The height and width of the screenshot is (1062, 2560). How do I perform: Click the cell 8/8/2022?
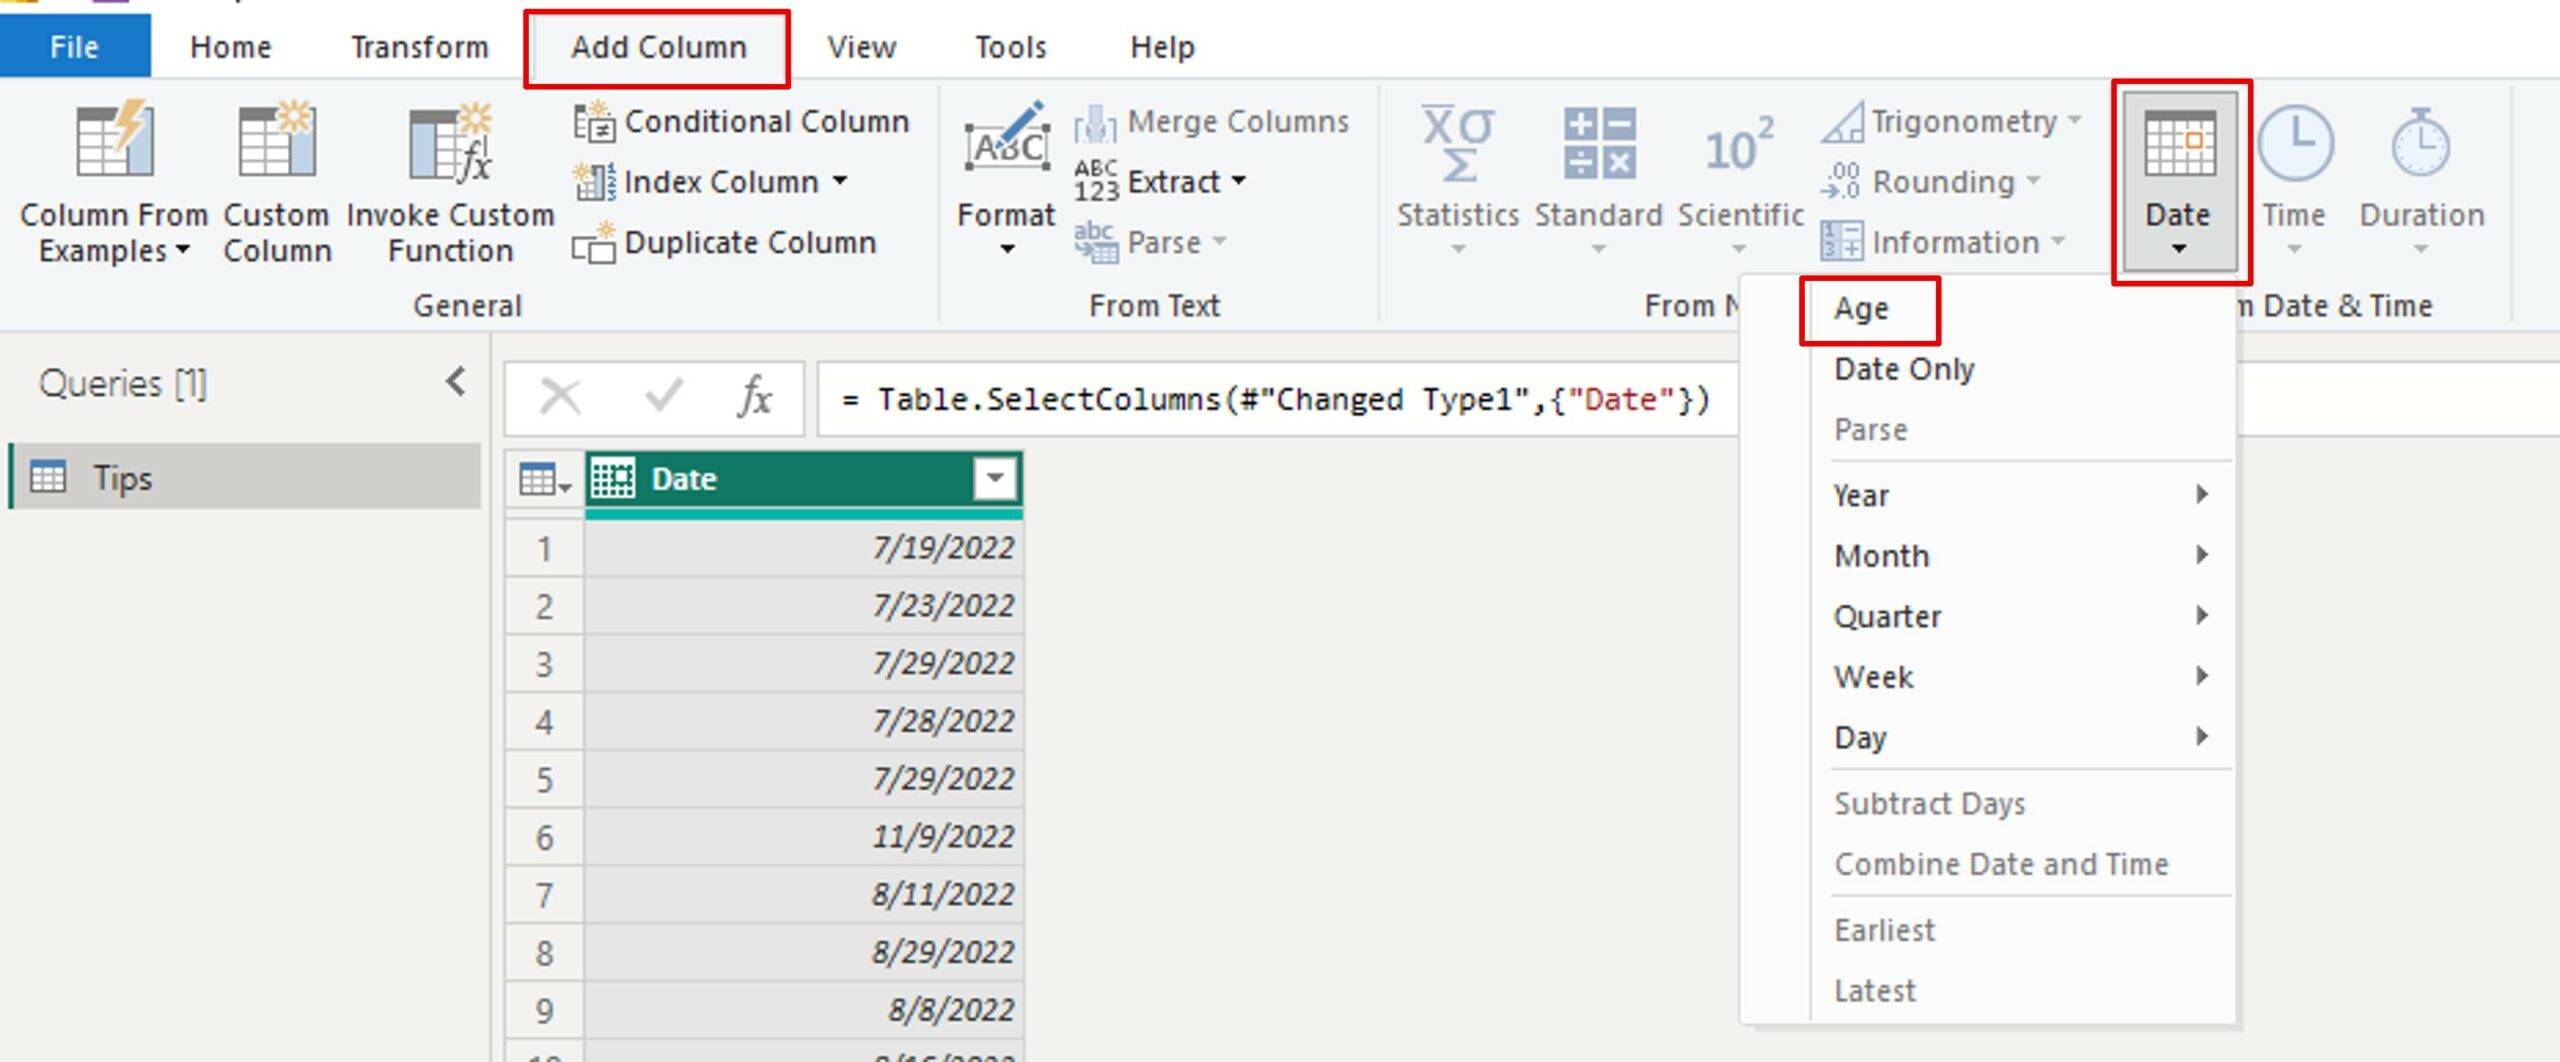click(804, 1010)
